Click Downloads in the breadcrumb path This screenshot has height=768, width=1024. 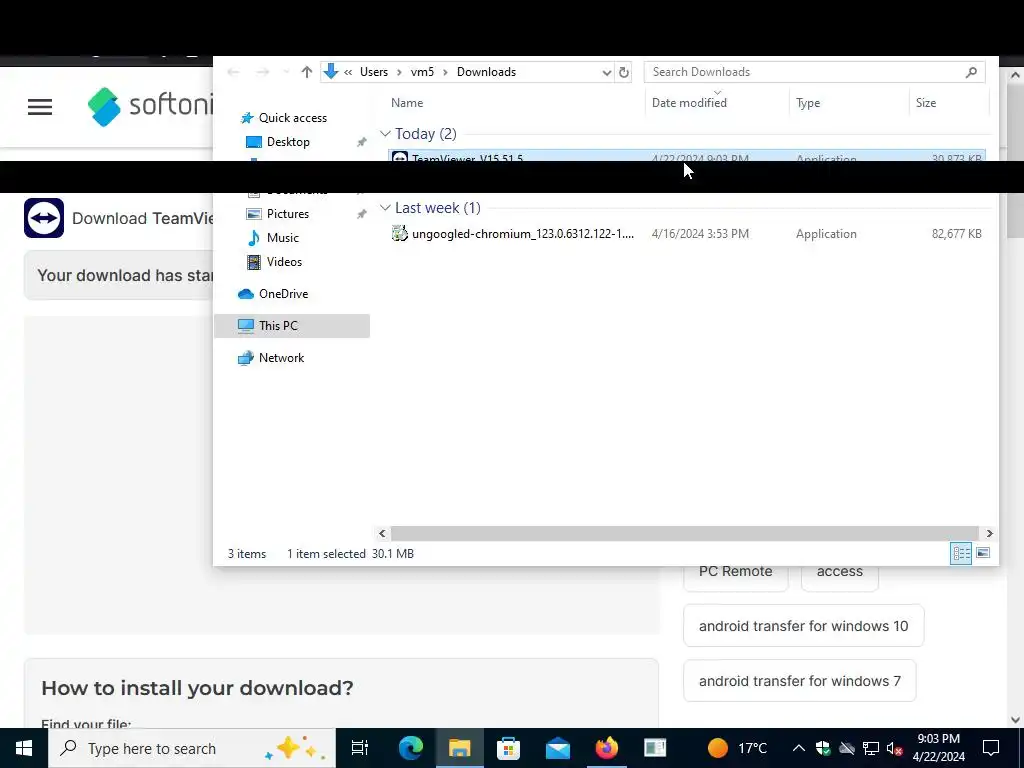486,72
